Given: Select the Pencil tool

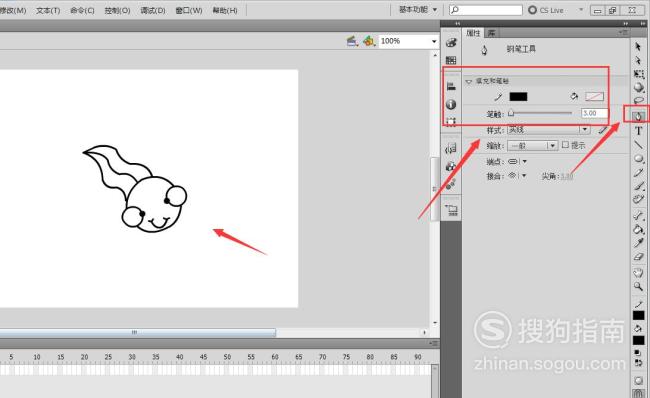Looking at the screenshot, I should 638,172.
